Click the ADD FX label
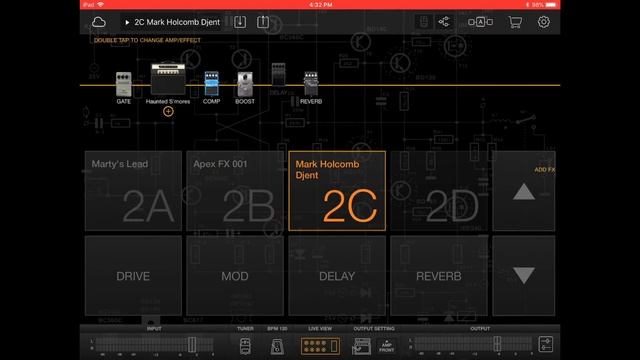640x360 pixels. click(545, 169)
